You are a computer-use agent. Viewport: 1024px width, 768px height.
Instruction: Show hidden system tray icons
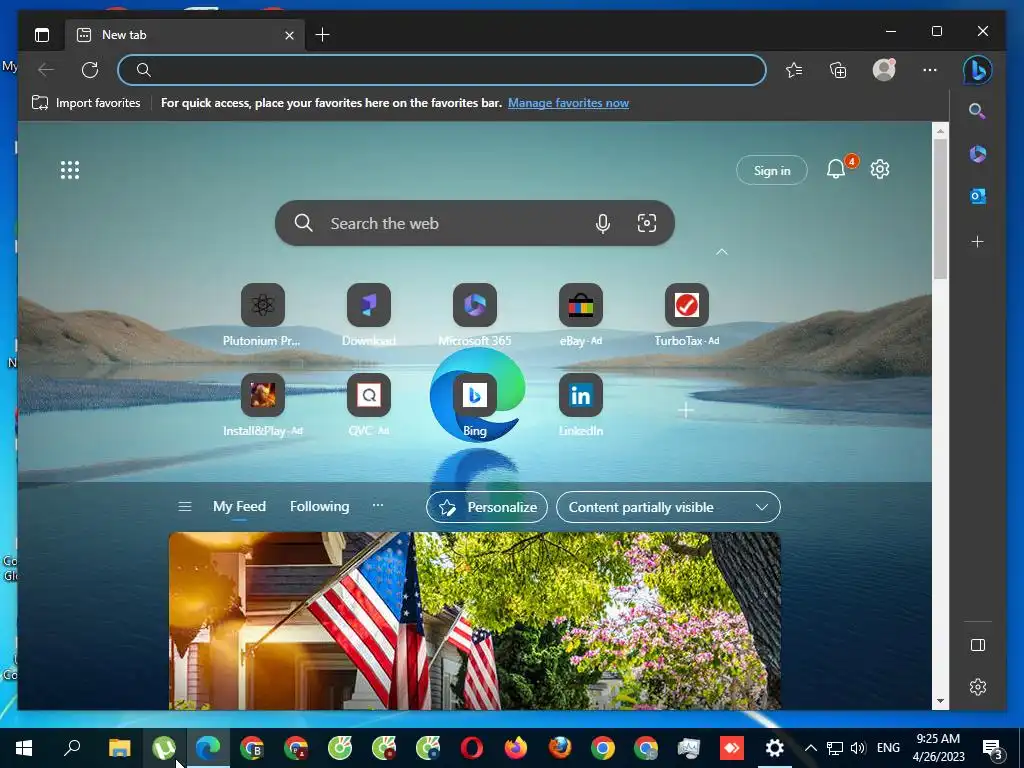click(x=810, y=748)
